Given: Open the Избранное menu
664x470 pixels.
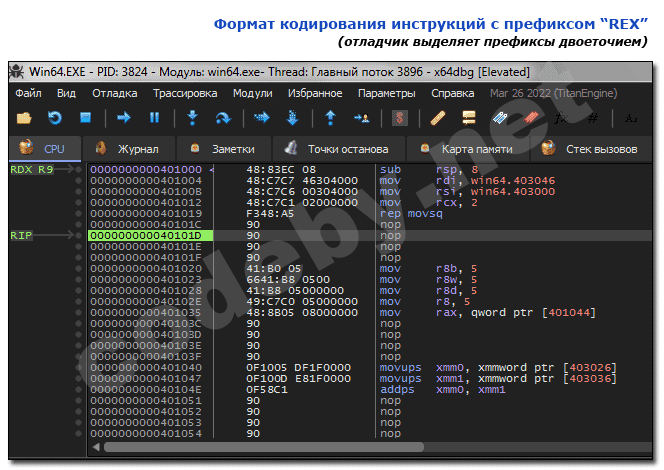Looking at the screenshot, I should click(x=315, y=93).
